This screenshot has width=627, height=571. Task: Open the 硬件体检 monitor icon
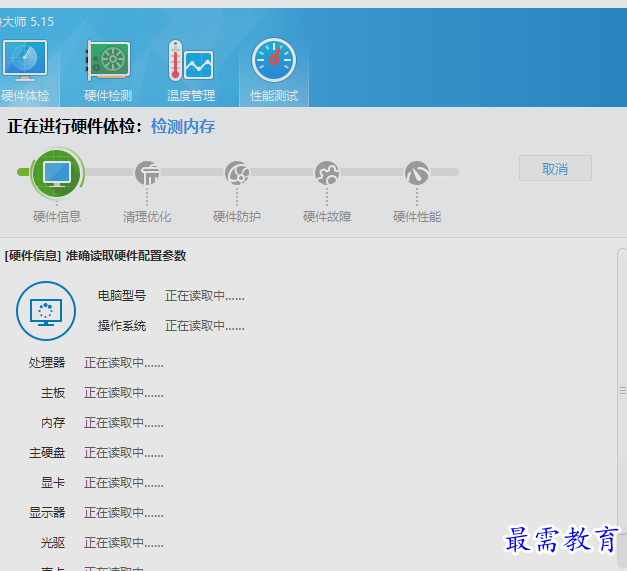pyautogui.click(x=25, y=60)
